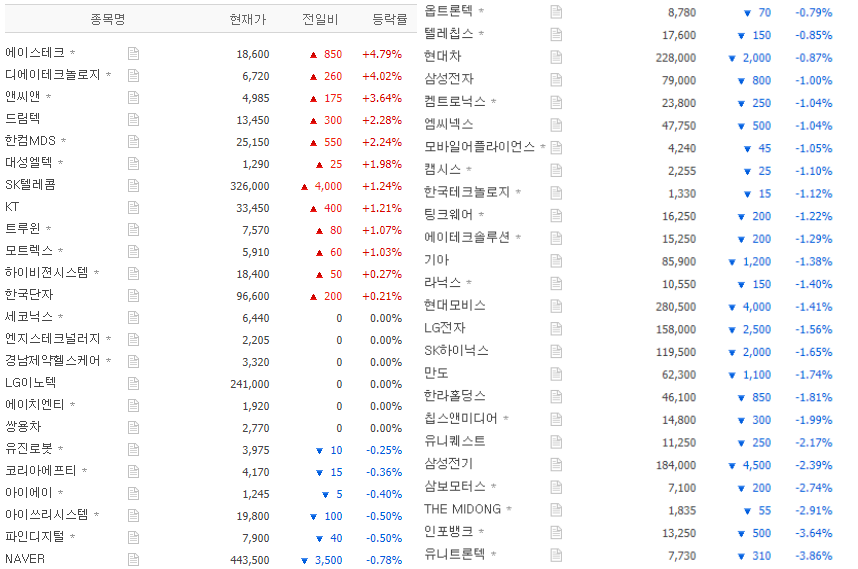Open the 아이에이 stock link

click(28, 493)
